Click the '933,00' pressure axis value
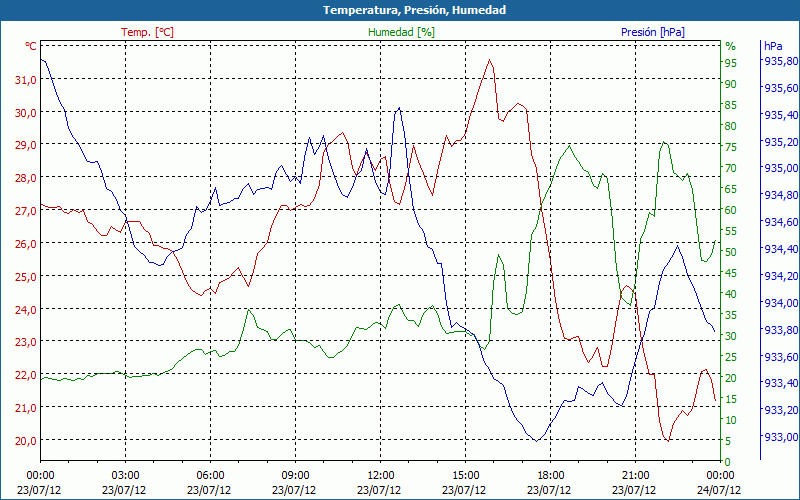The height and width of the screenshot is (500, 800). 780,437
